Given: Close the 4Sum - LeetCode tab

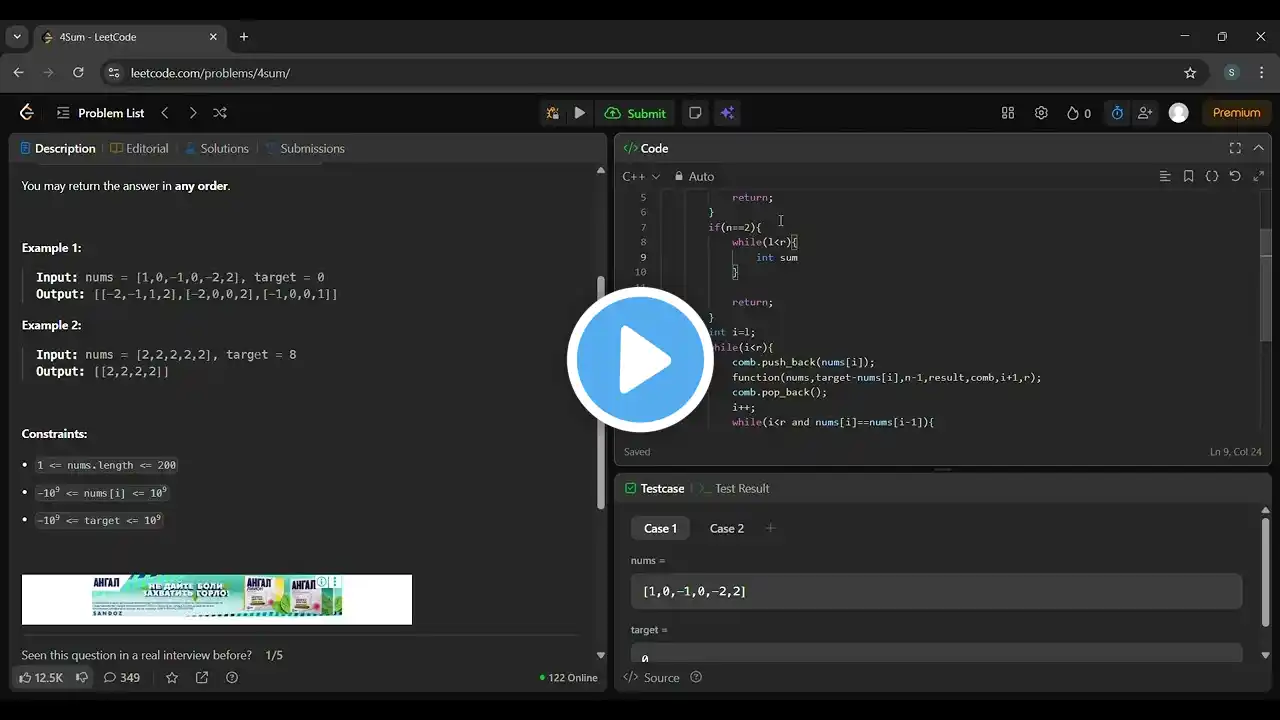Looking at the screenshot, I should (x=213, y=37).
